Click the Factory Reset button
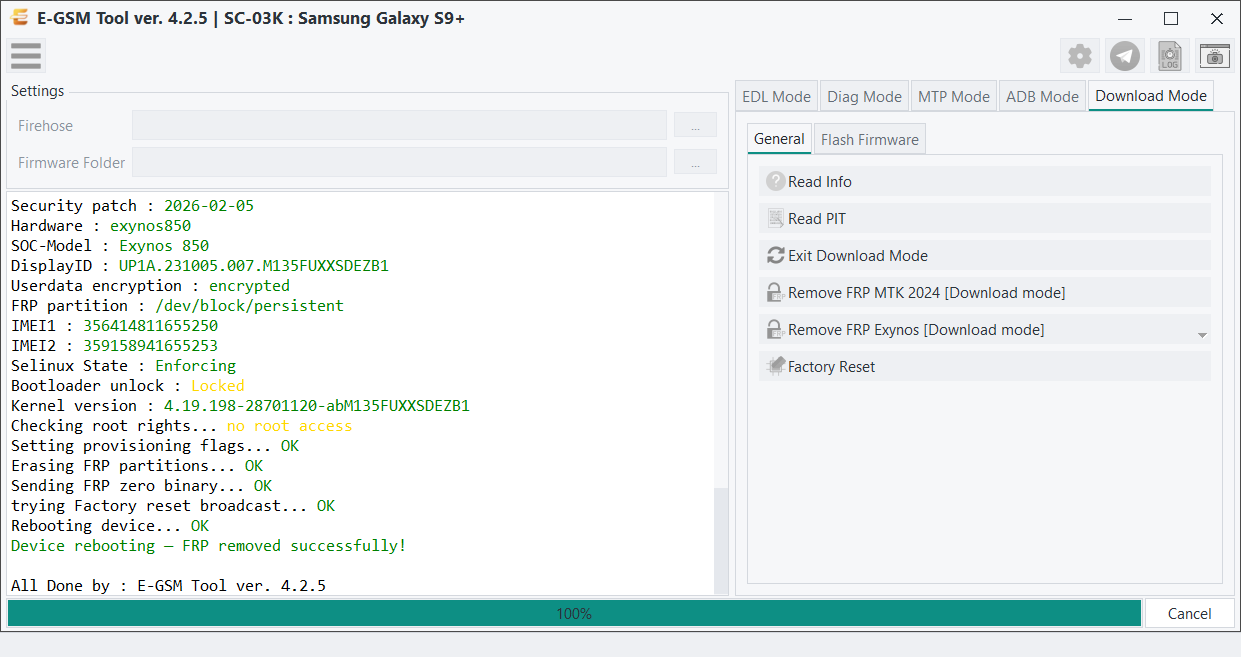 pyautogui.click(x=984, y=366)
